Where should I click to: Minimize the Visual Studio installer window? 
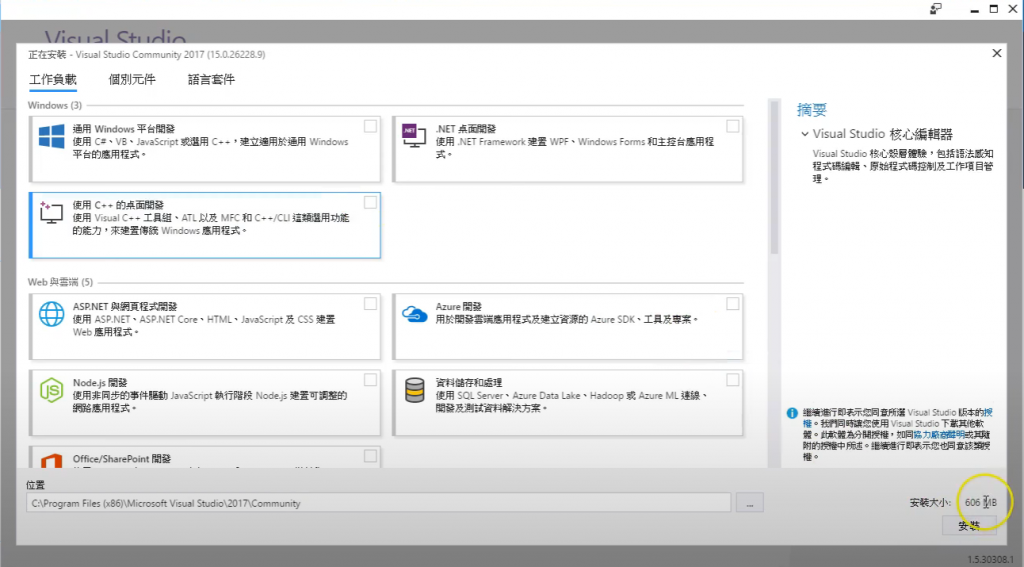[974, 9]
